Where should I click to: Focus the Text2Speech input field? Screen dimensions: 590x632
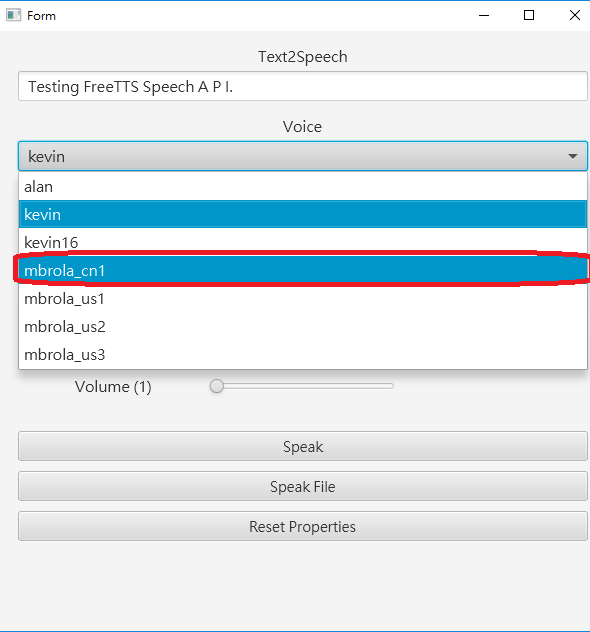click(x=303, y=86)
